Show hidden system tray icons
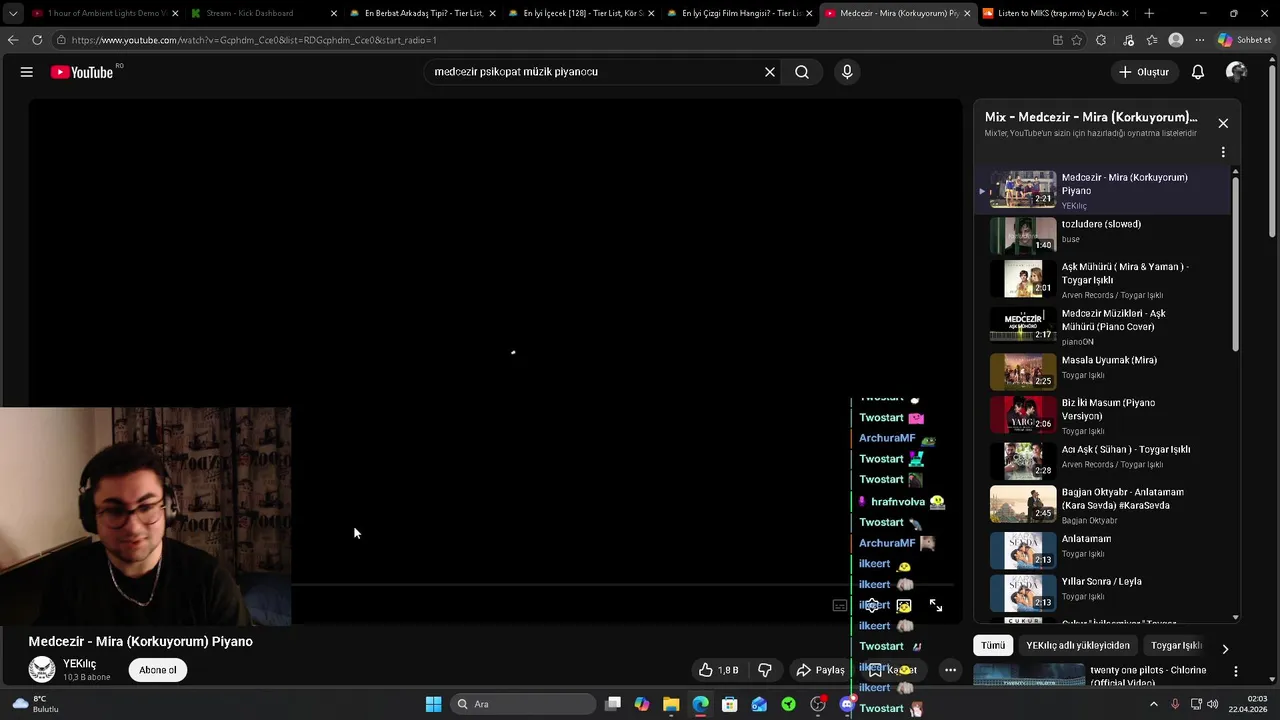The width and height of the screenshot is (1280, 720). tap(1153, 704)
